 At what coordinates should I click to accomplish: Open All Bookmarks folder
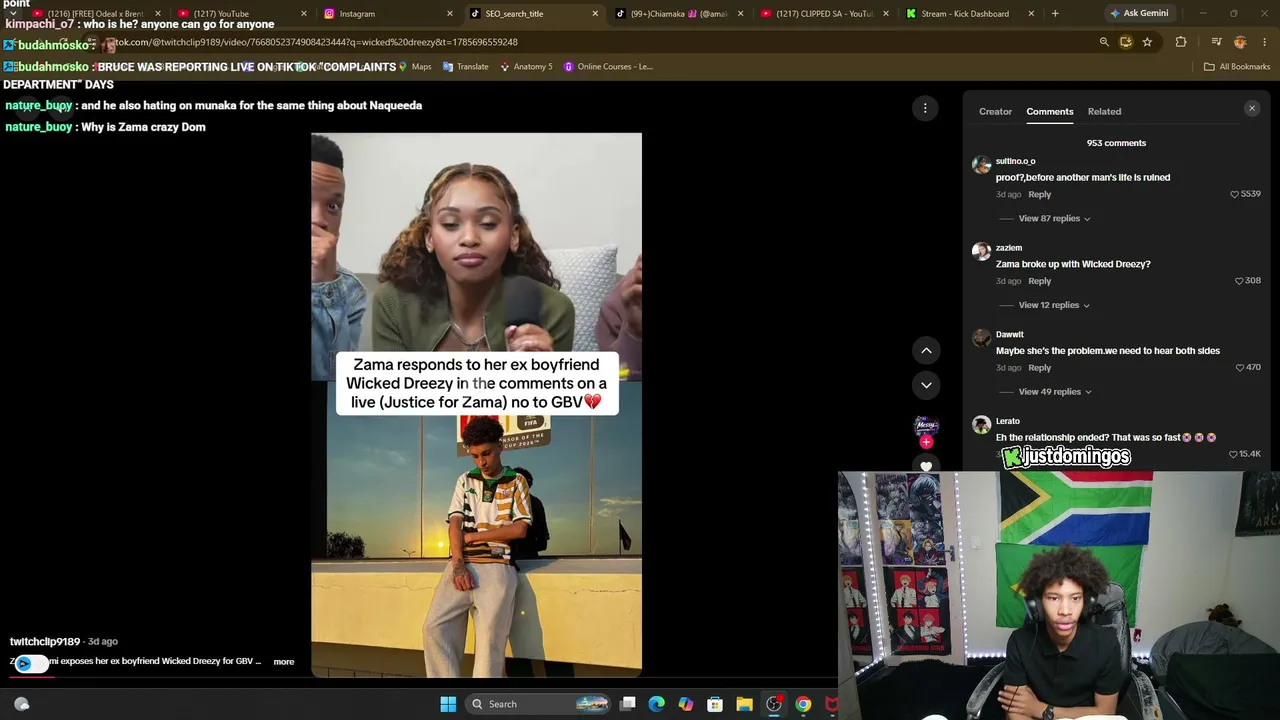(1237, 67)
